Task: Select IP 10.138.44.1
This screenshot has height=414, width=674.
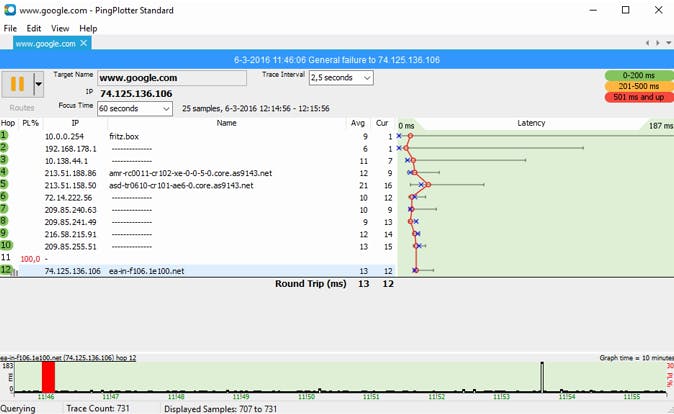Action: pos(66,161)
